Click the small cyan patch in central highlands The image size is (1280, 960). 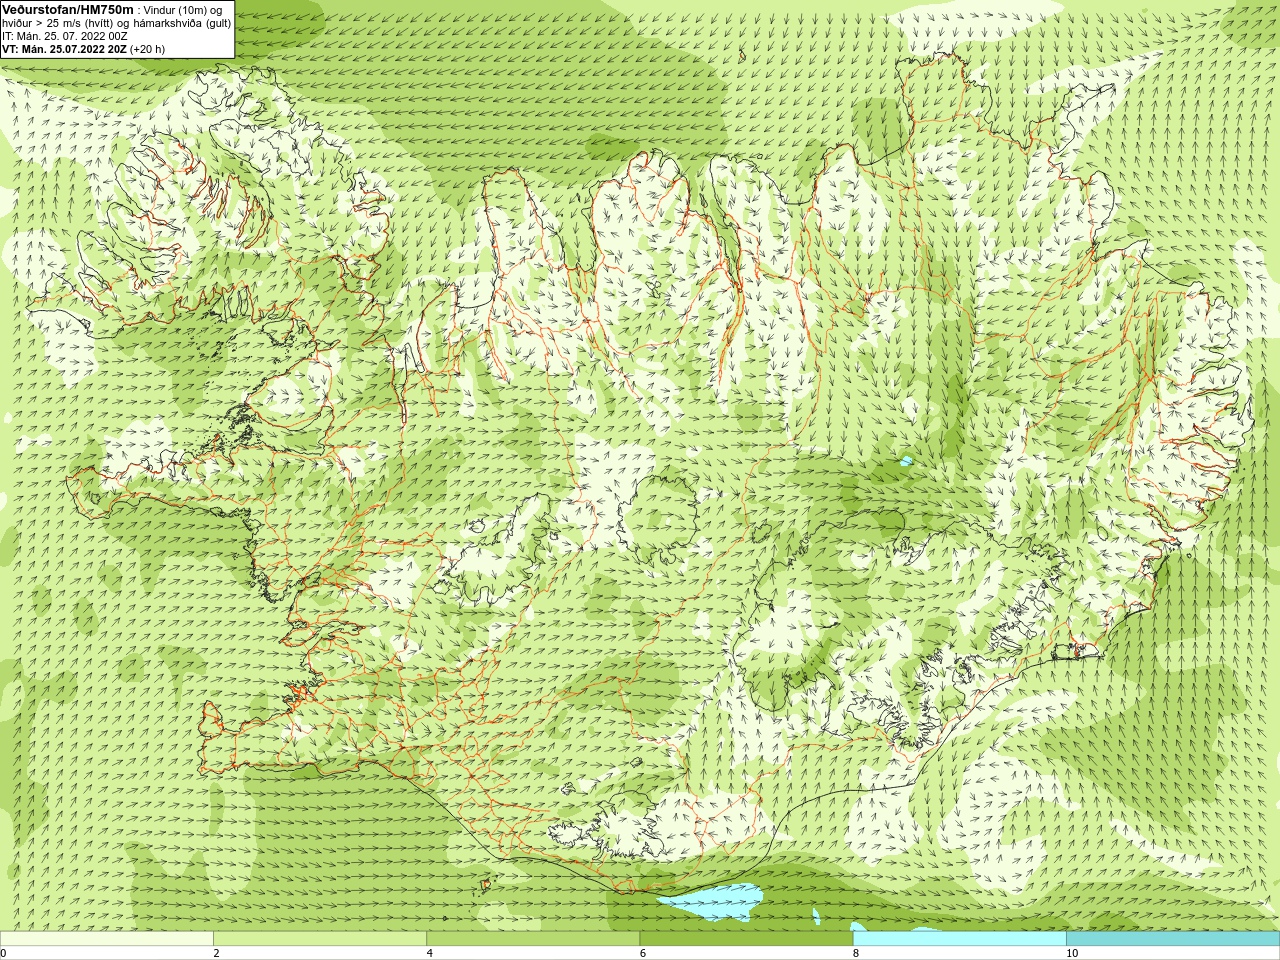pos(906,462)
